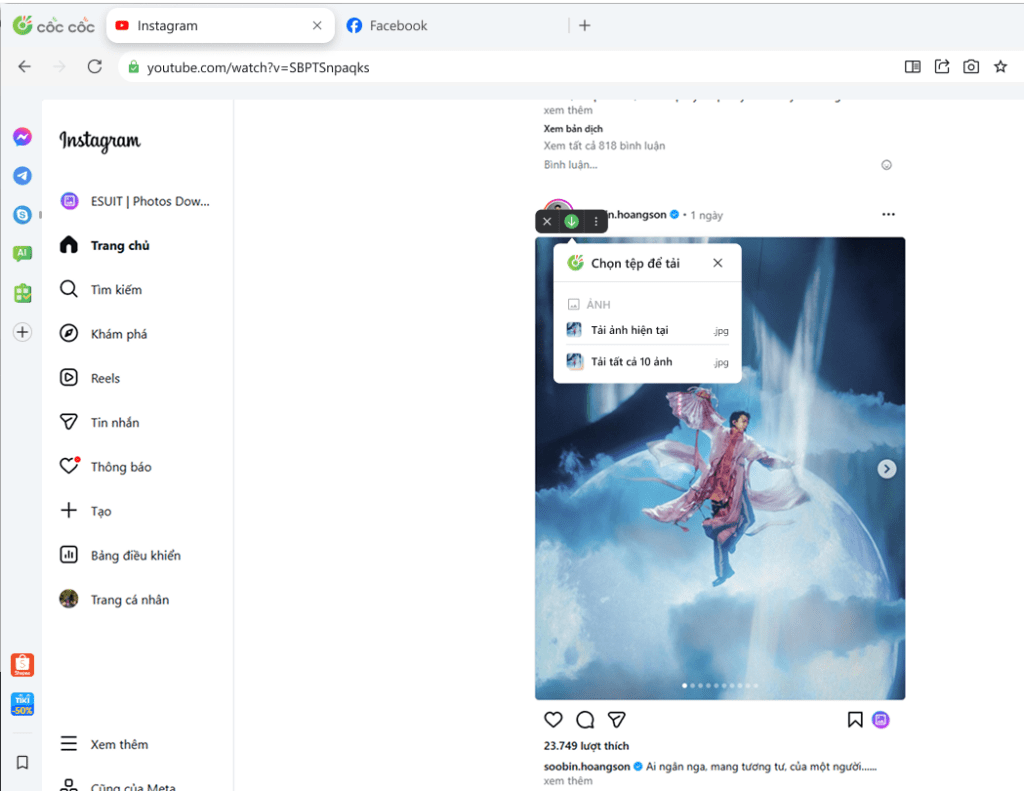Open the post's three-dot options menu
The image size is (1024, 791).
point(888,214)
